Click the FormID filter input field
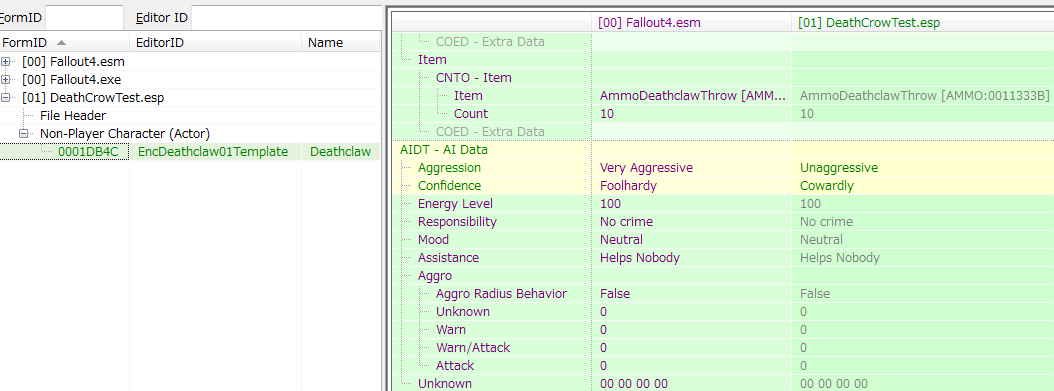The width and height of the screenshot is (1054, 391). click(84, 17)
